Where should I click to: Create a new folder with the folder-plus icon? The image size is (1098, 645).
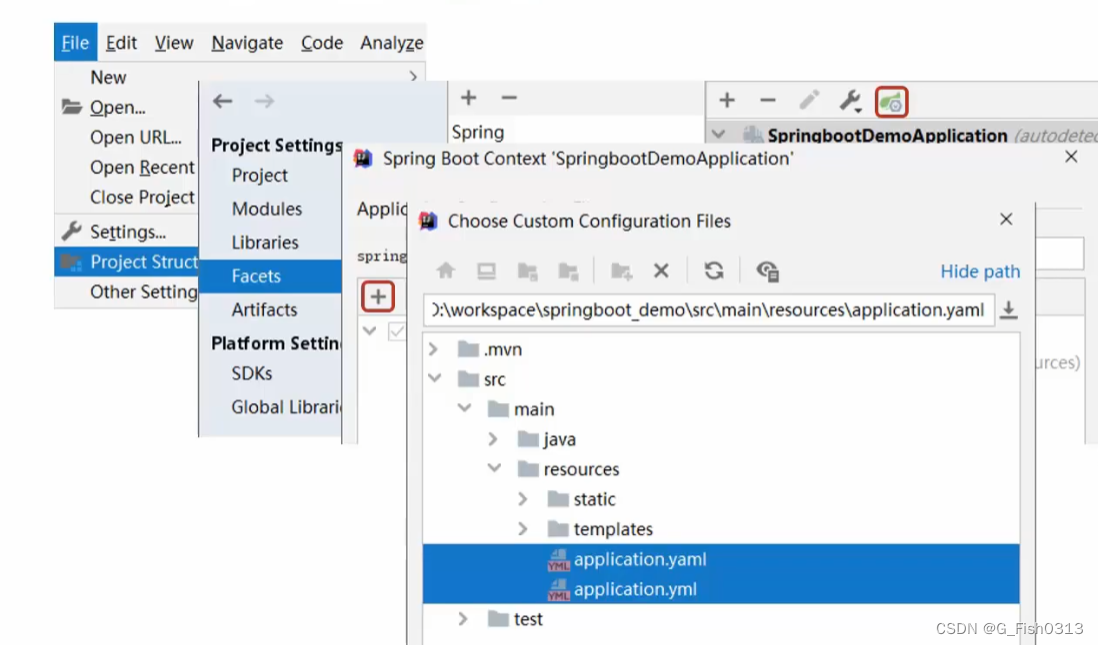pos(621,271)
